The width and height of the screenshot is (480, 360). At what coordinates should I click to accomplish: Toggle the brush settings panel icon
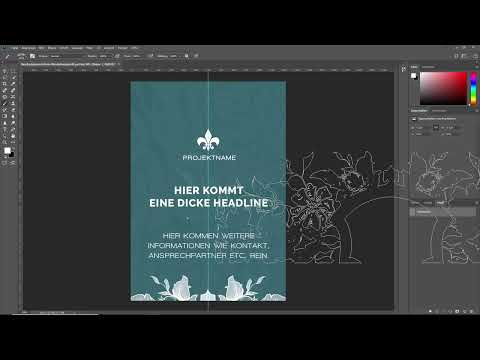tap(32, 56)
